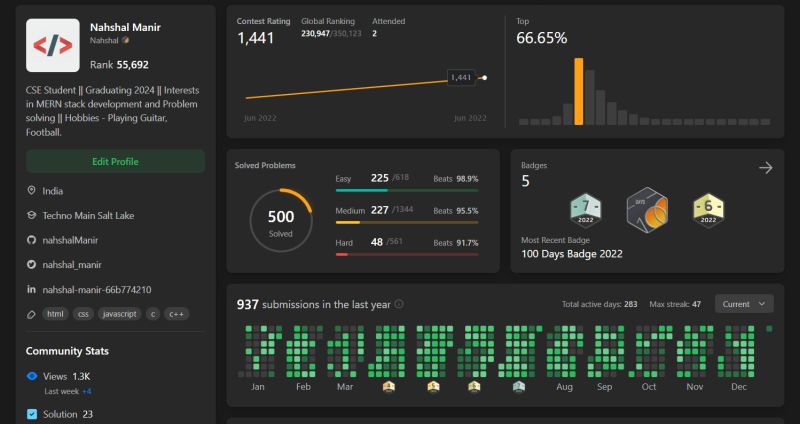The width and height of the screenshot is (800, 424).
Task: Click the Rank 55,692 text
Action: click(x=119, y=65)
